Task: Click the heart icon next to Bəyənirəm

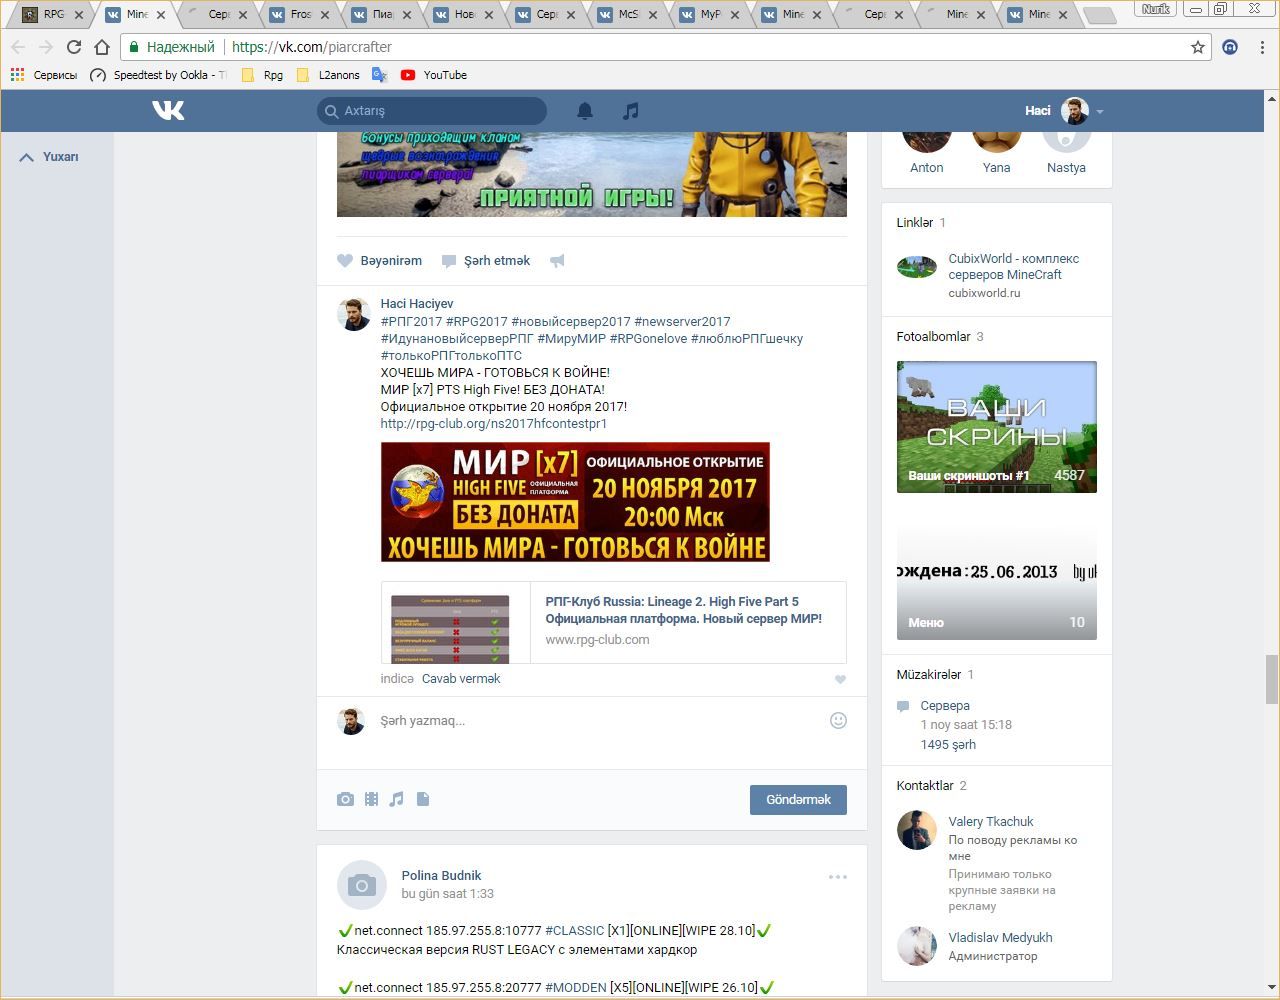Action: tap(345, 261)
